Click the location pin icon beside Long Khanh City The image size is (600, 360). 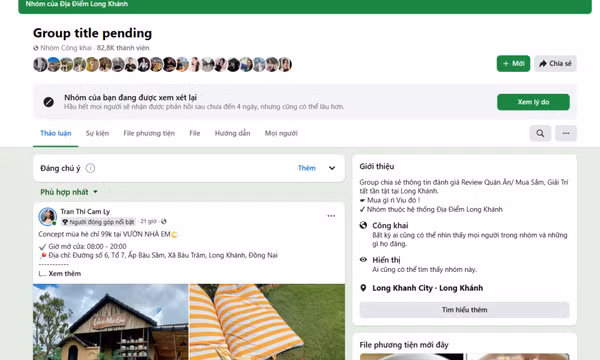363,288
